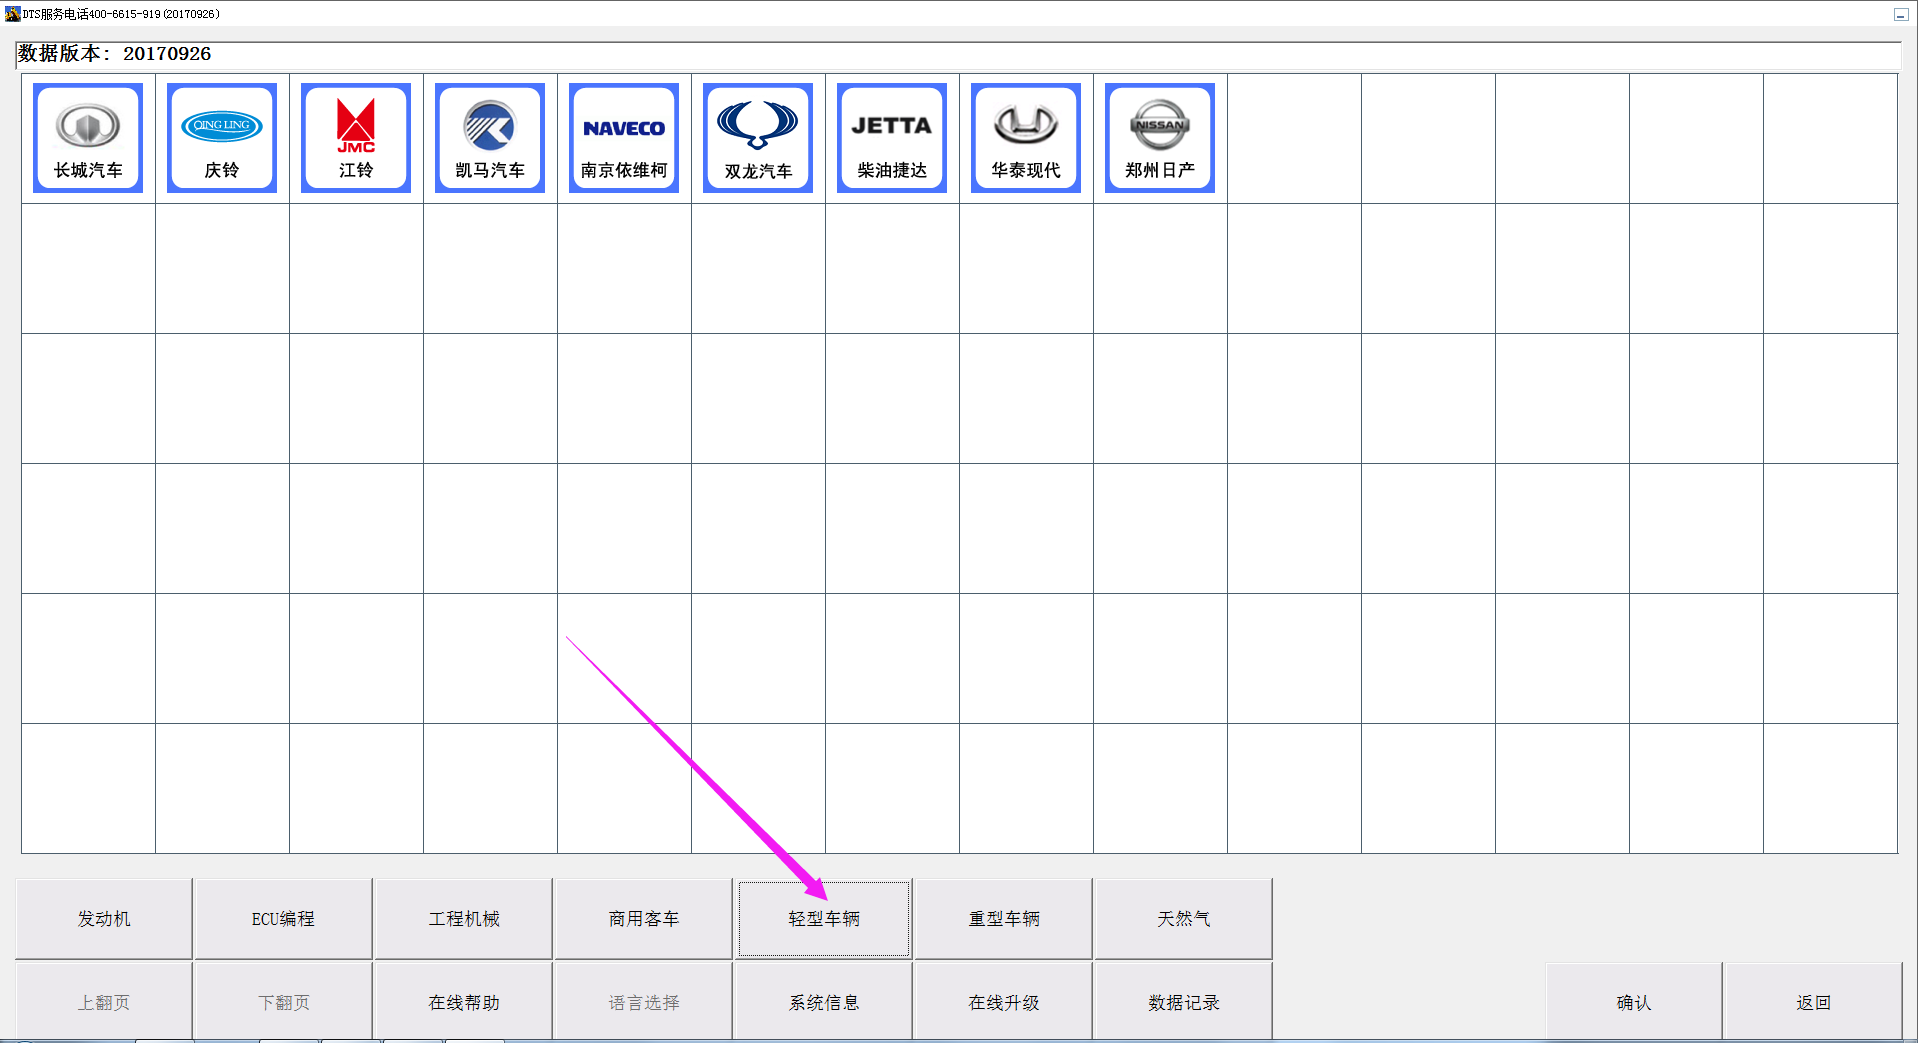
Task: Confirm with the 确认 button
Action: [x=1634, y=1001]
